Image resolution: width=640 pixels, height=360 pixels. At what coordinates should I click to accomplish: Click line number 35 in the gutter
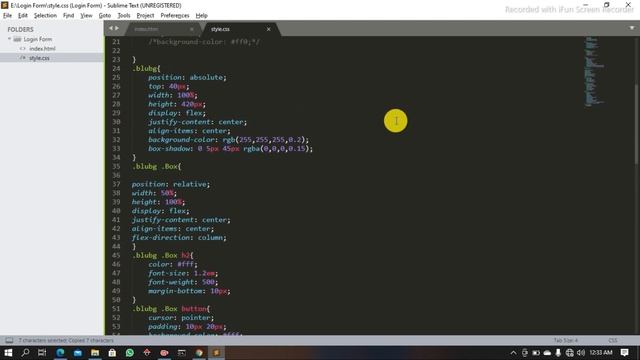(116, 167)
